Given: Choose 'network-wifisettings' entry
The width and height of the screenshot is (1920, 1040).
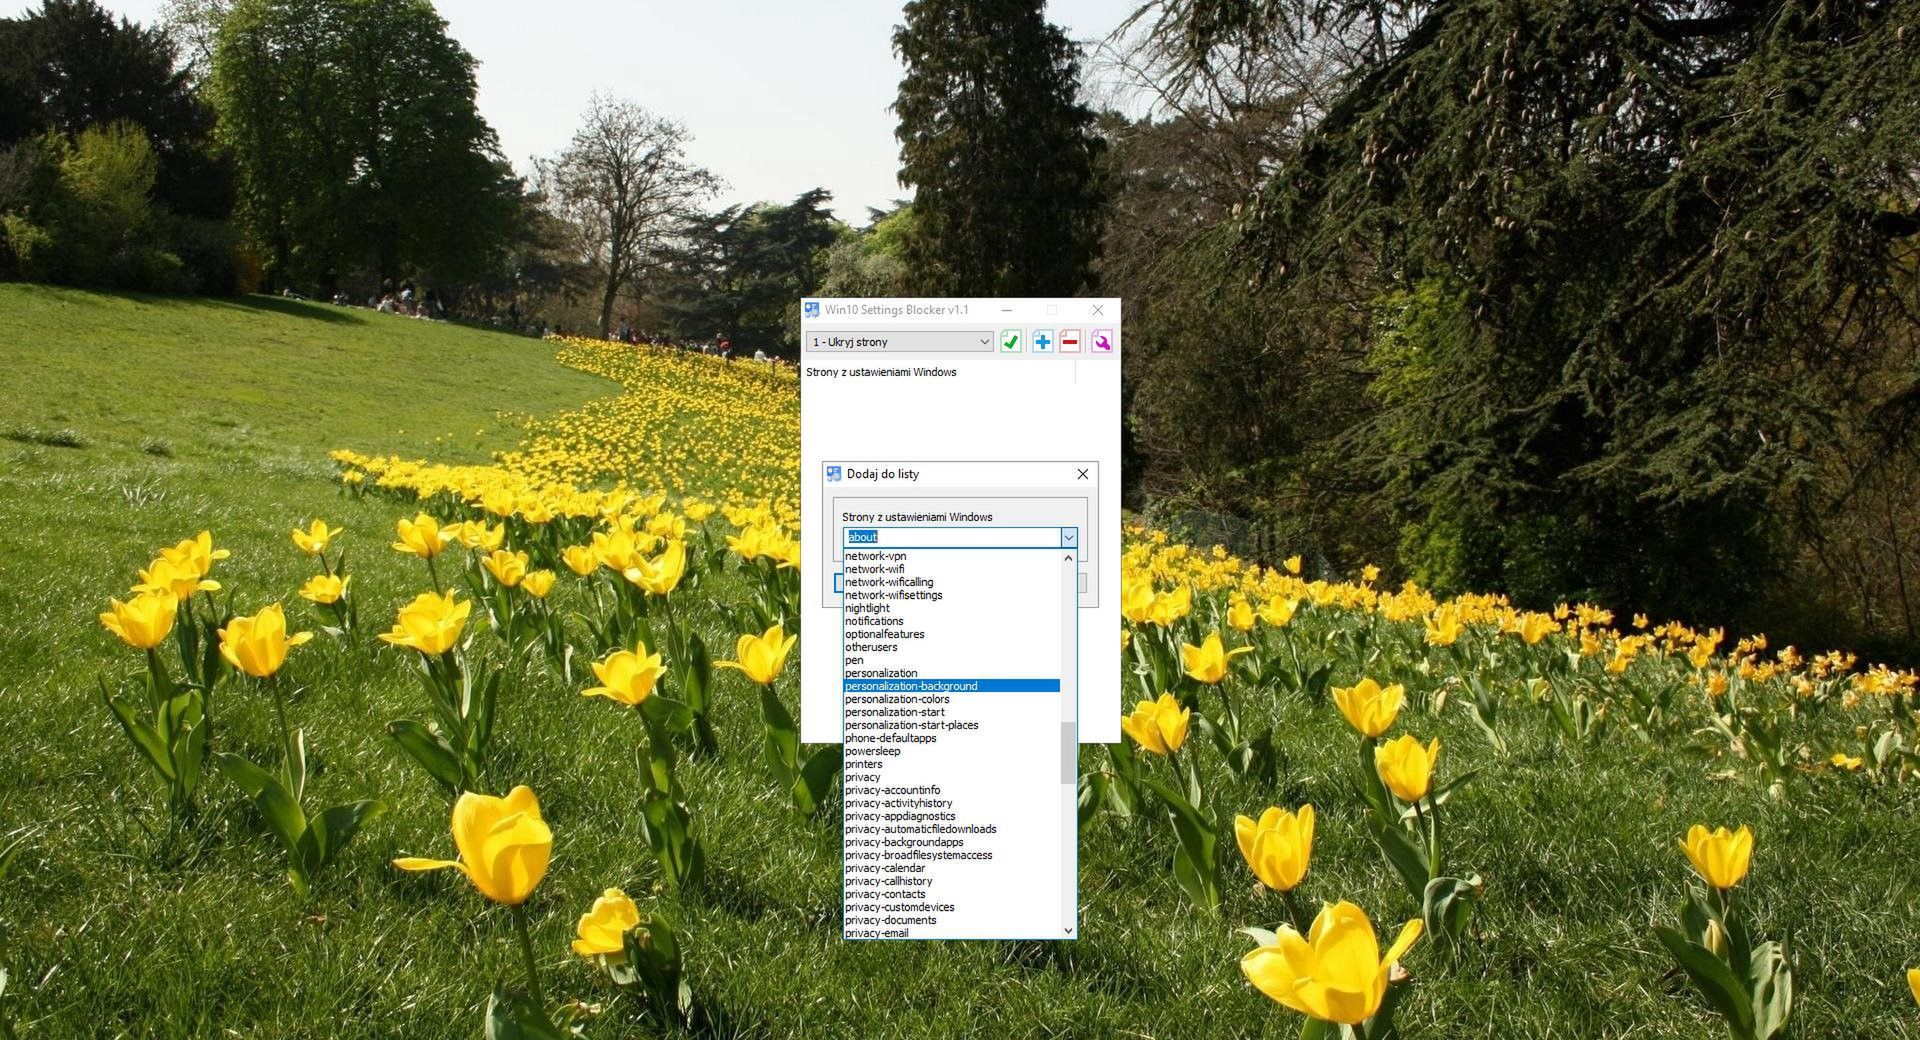Looking at the screenshot, I should (951, 595).
